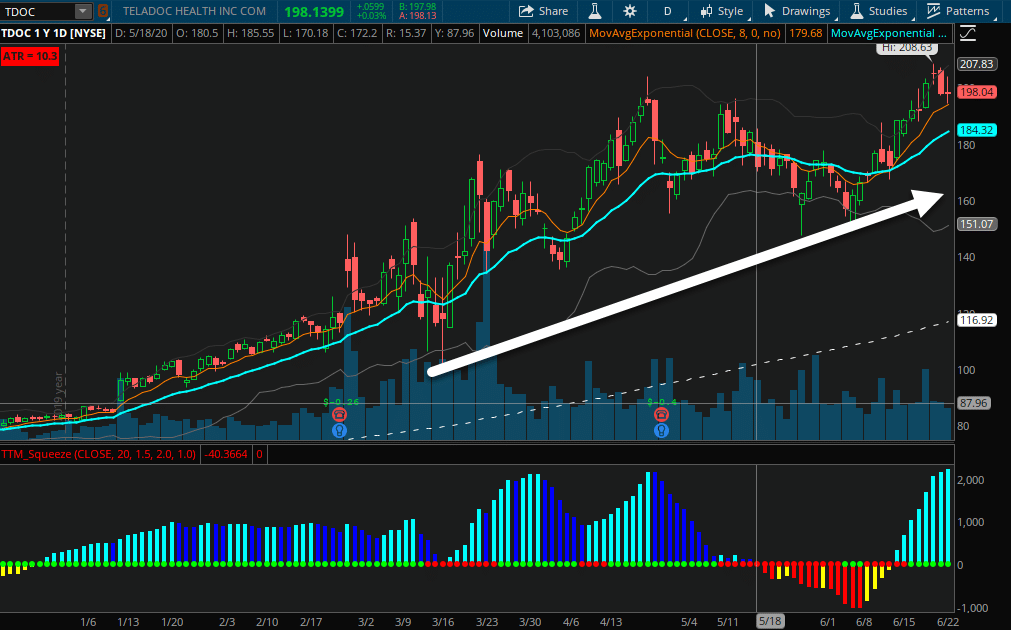Click the red 198.04 price axis label
The image size is (1011, 630).
pos(976,92)
